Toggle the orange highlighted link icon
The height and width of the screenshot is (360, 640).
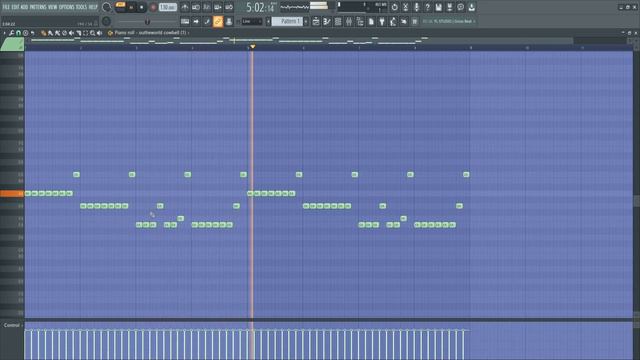pyautogui.click(x=218, y=21)
